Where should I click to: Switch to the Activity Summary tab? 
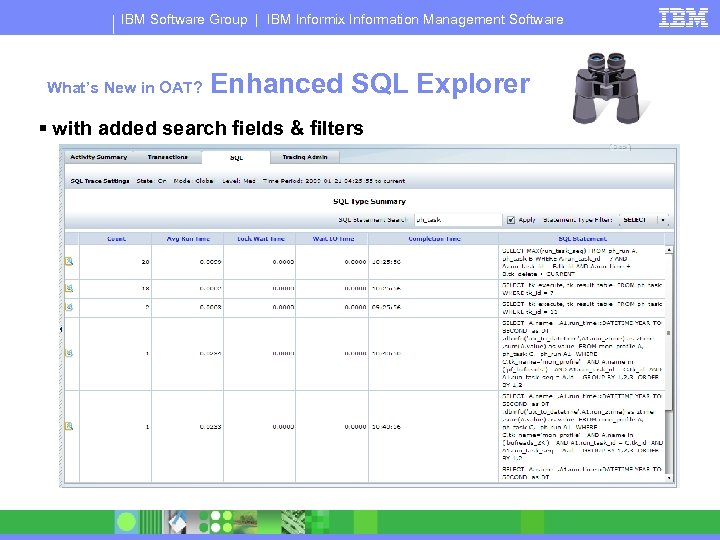[x=98, y=157]
